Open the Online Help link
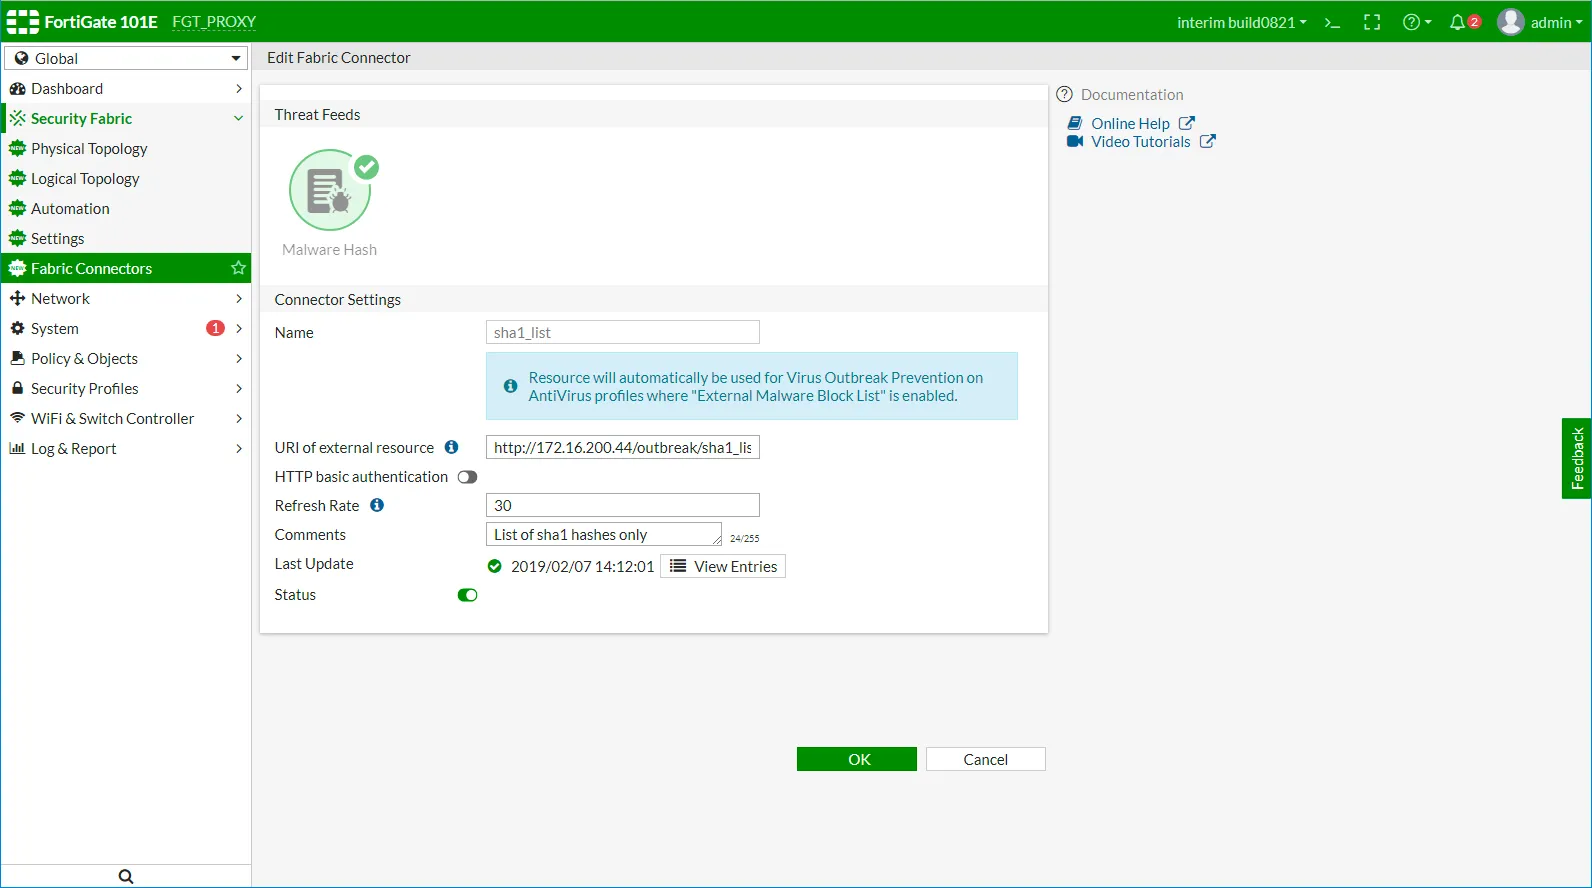The height and width of the screenshot is (888, 1592). (1130, 123)
